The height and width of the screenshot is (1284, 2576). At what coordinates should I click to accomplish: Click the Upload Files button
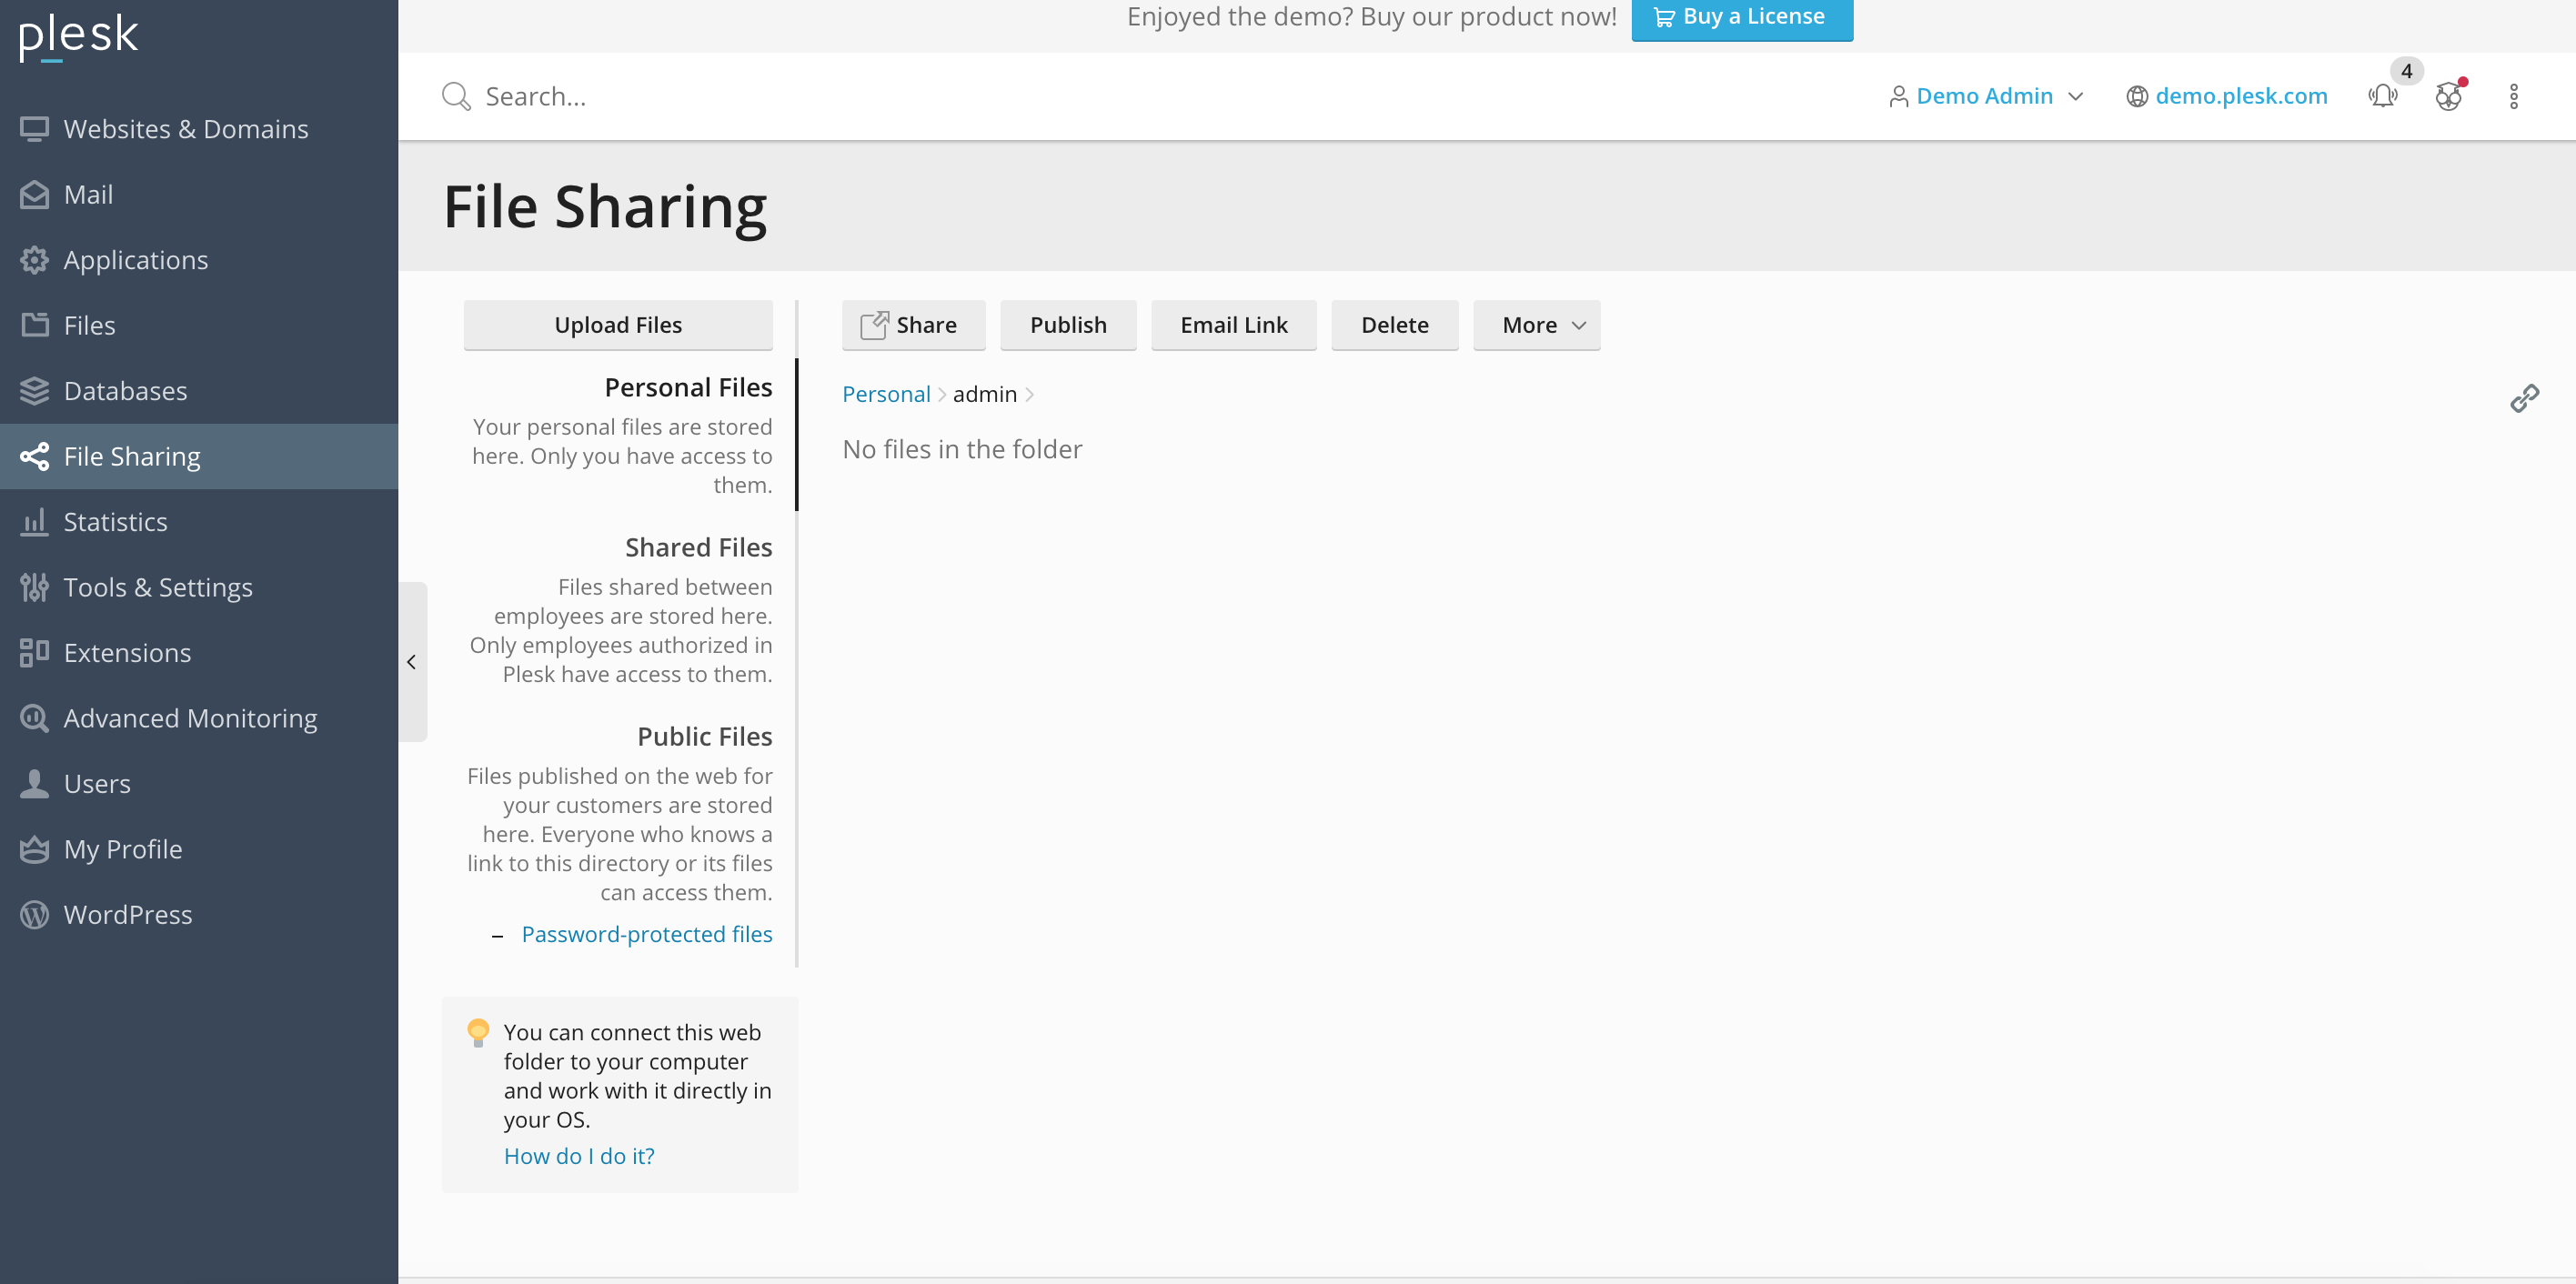click(x=618, y=325)
